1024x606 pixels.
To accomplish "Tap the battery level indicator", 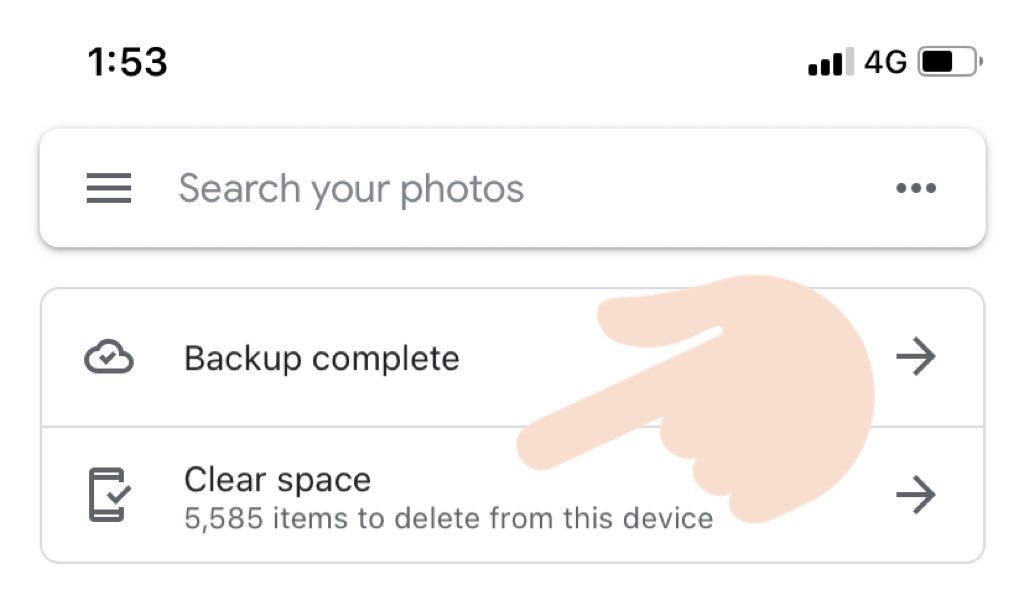I will tap(950, 62).
